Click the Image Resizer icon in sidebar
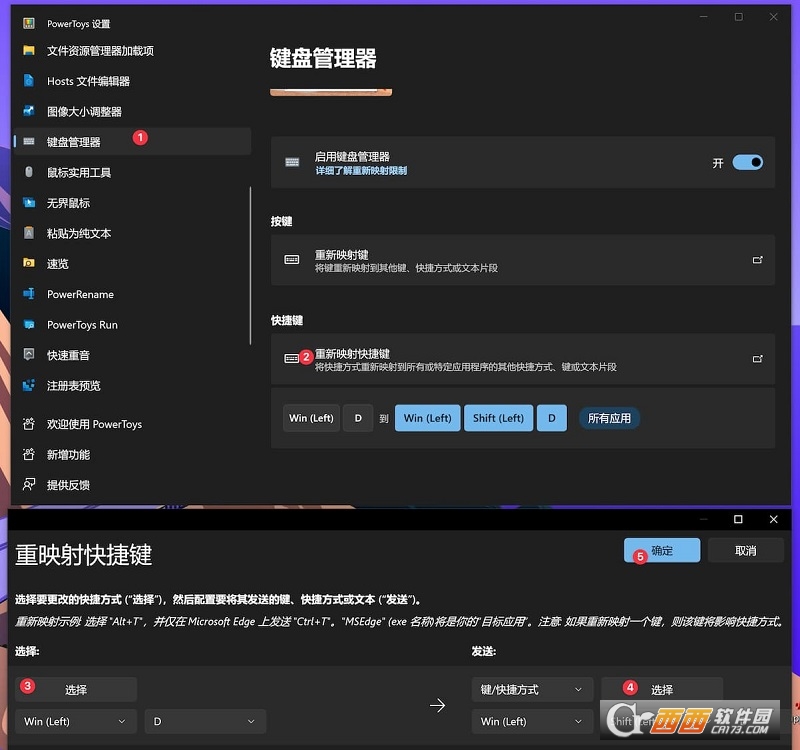 29,111
